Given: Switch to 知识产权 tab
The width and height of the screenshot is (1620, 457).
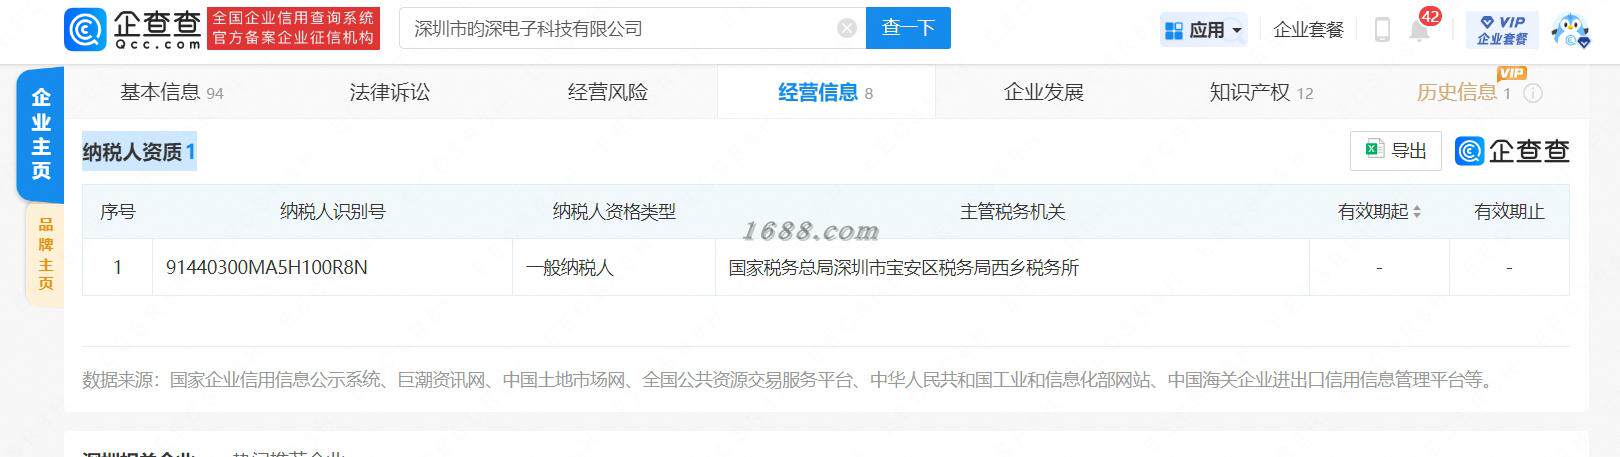Looking at the screenshot, I should 1261,92.
